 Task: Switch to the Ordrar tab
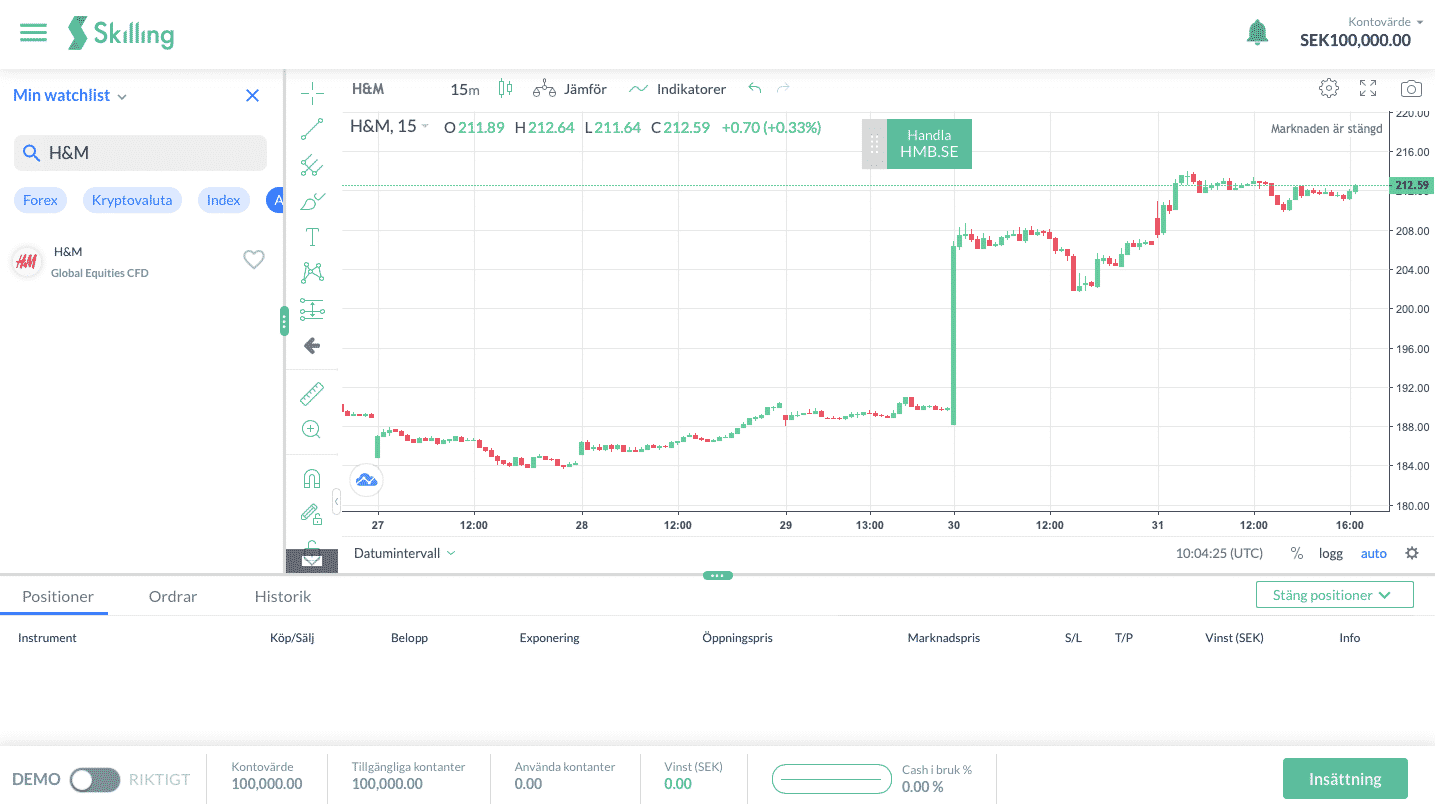pos(173,597)
